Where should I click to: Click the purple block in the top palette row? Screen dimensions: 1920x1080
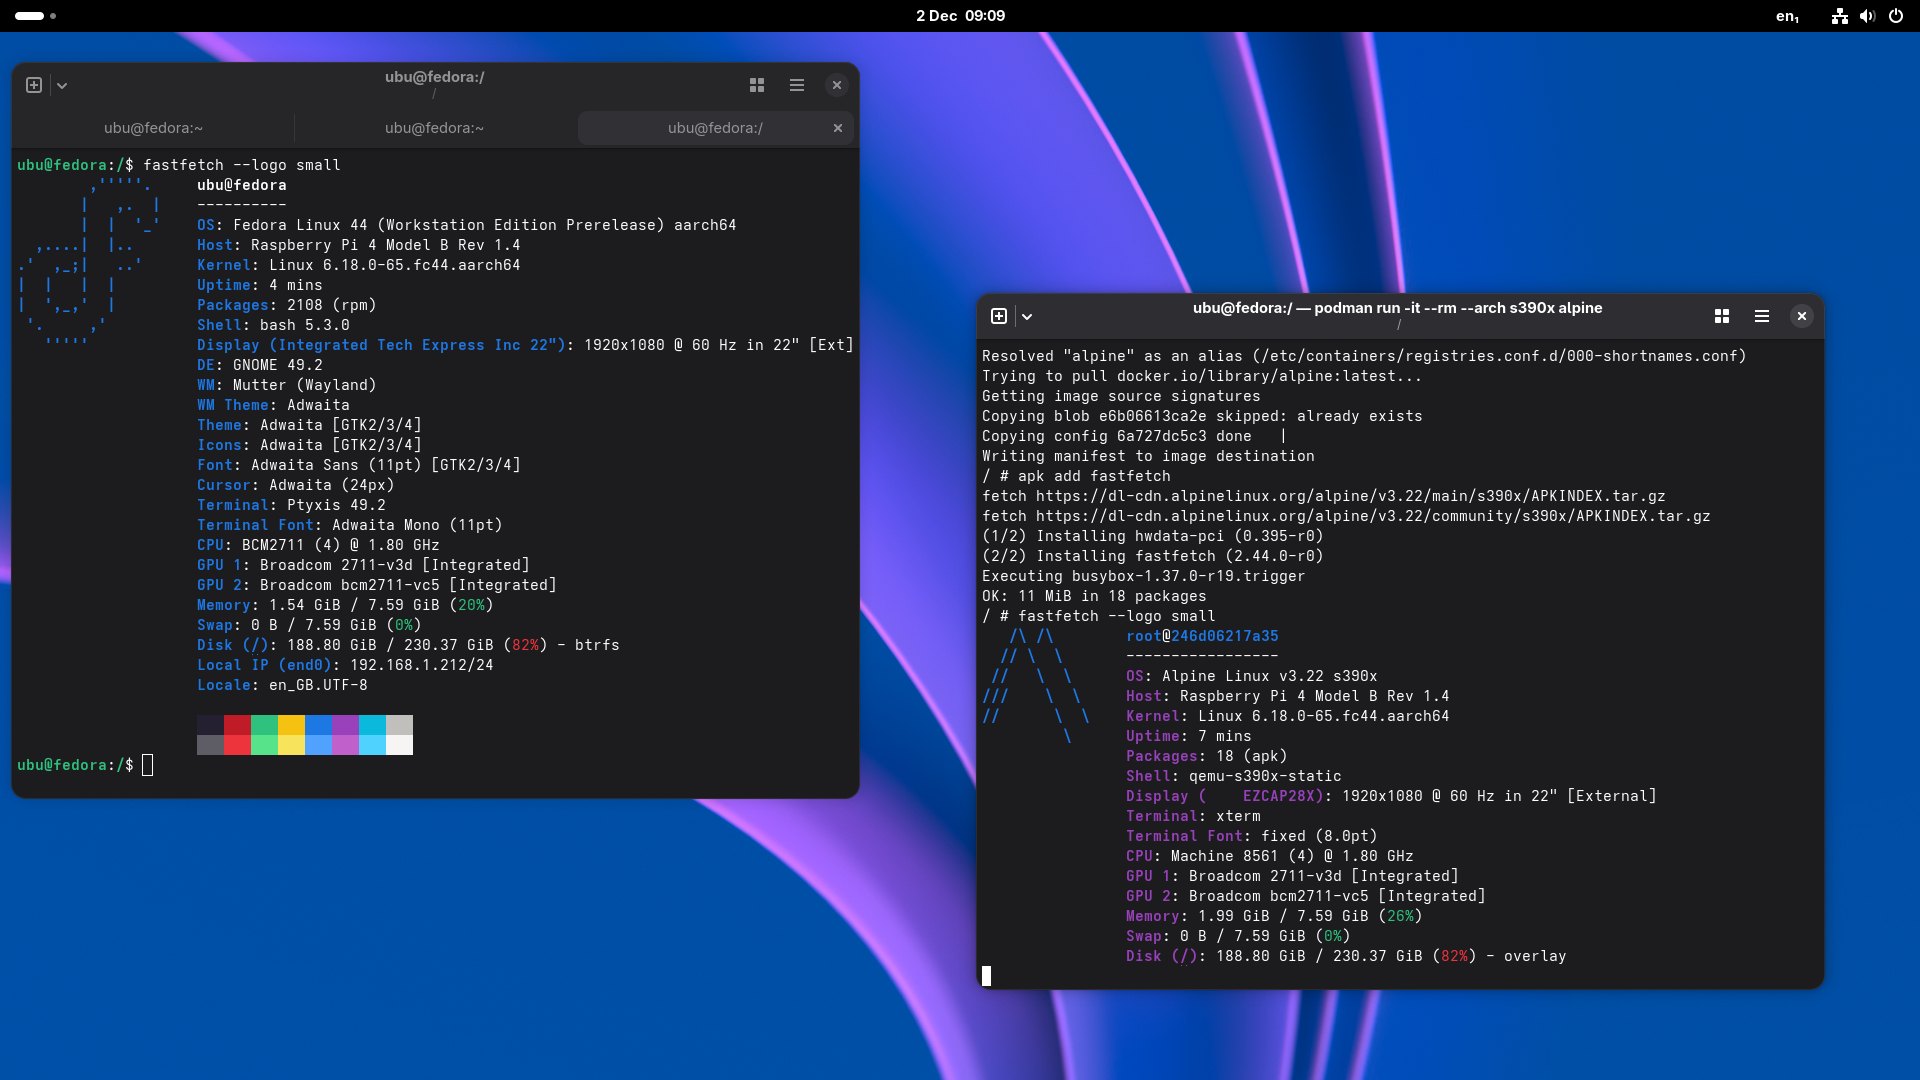tap(345, 725)
